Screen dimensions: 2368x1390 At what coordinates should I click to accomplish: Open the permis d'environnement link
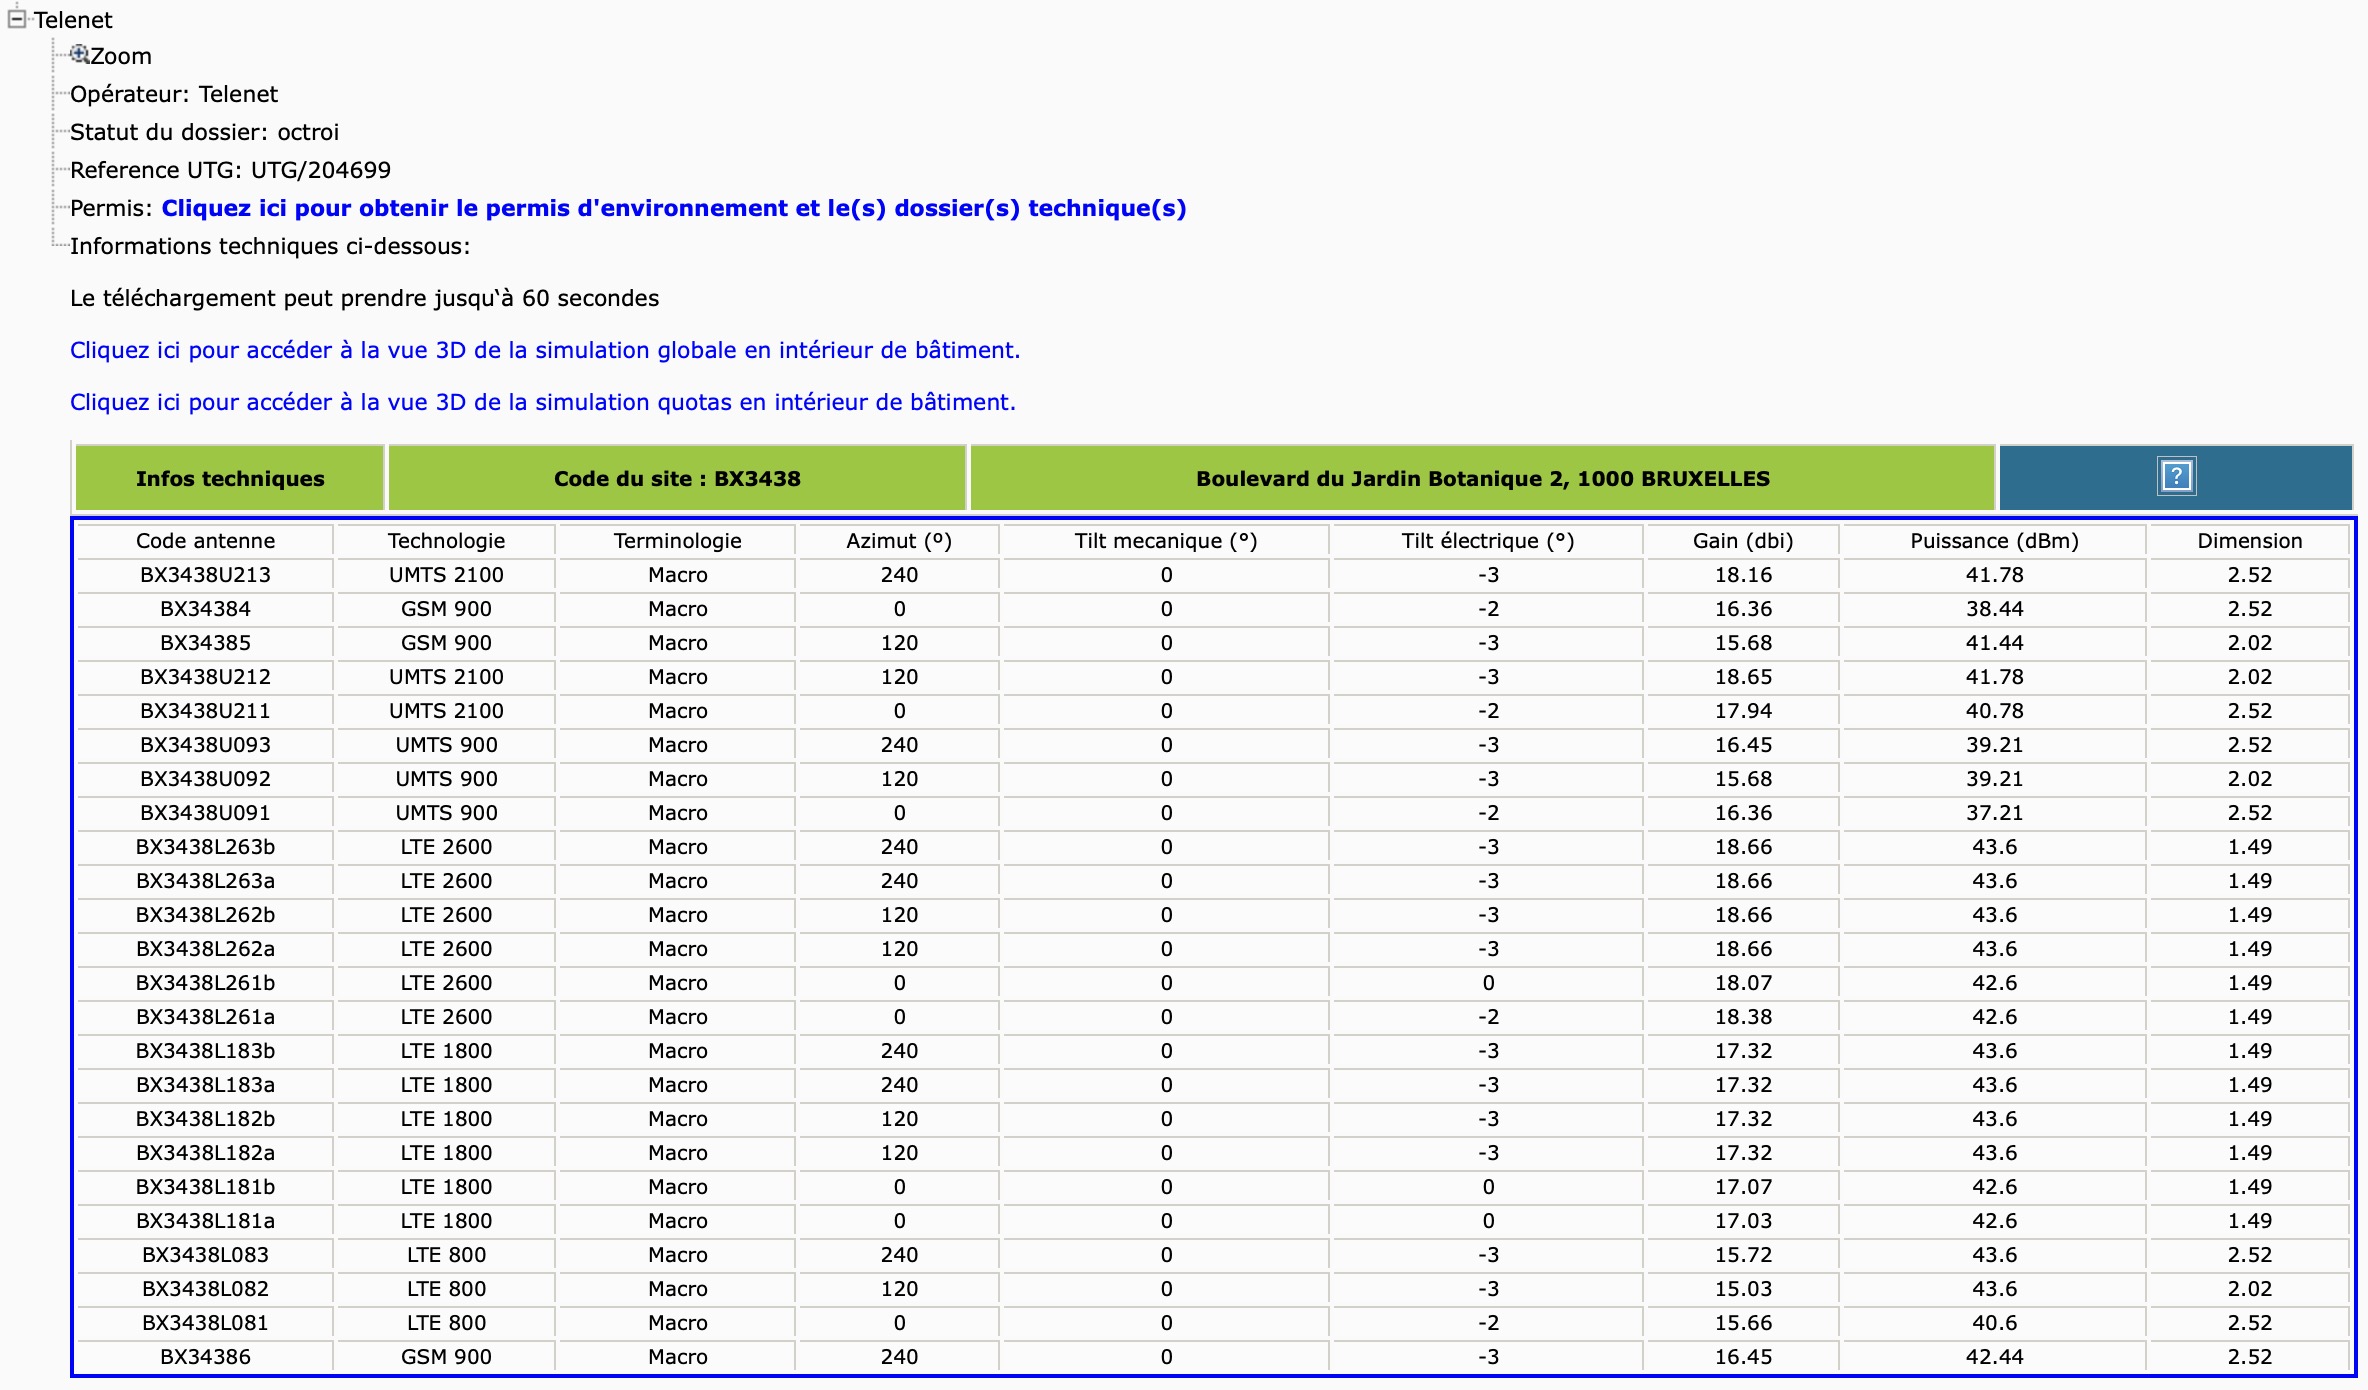[x=674, y=208]
